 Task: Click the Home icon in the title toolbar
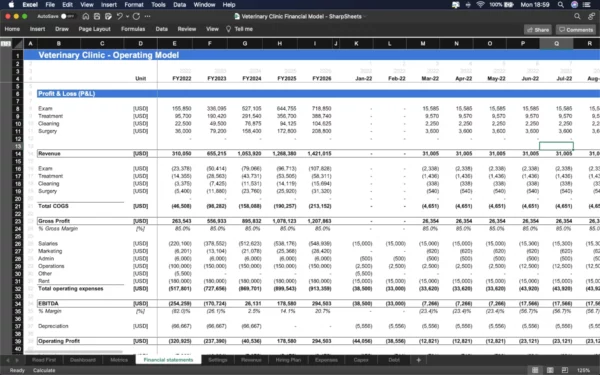[86, 16]
